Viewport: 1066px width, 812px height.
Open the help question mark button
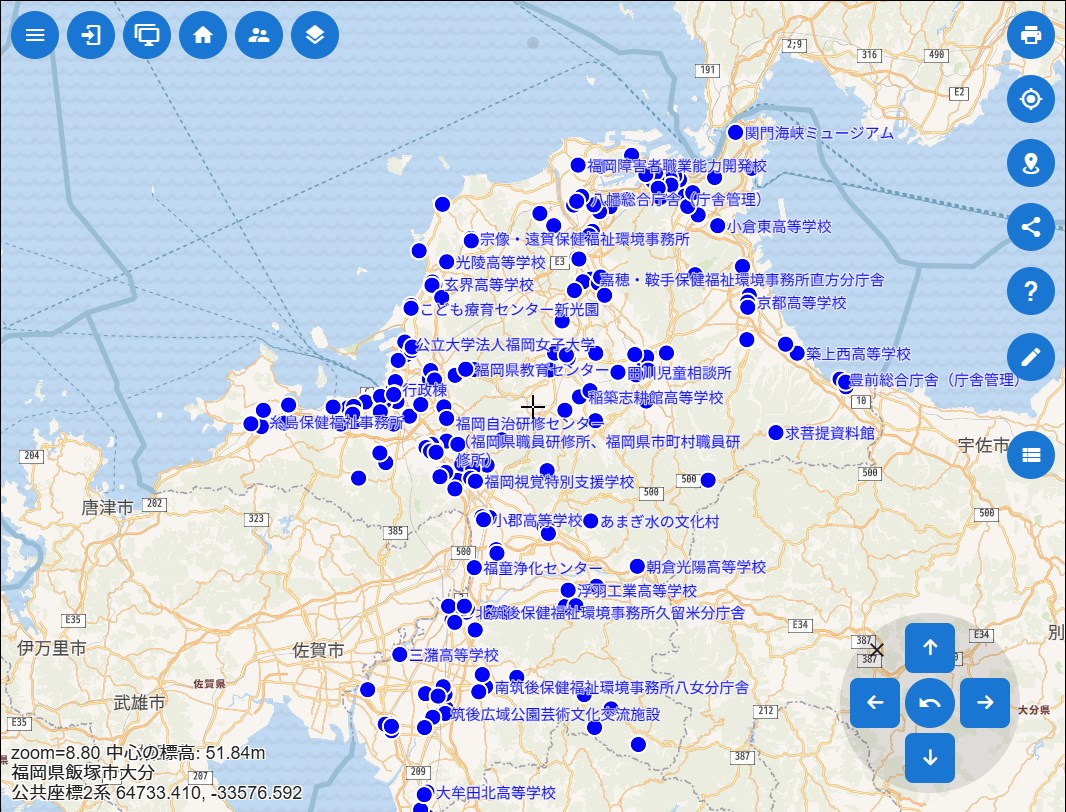click(x=1031, y=291)
